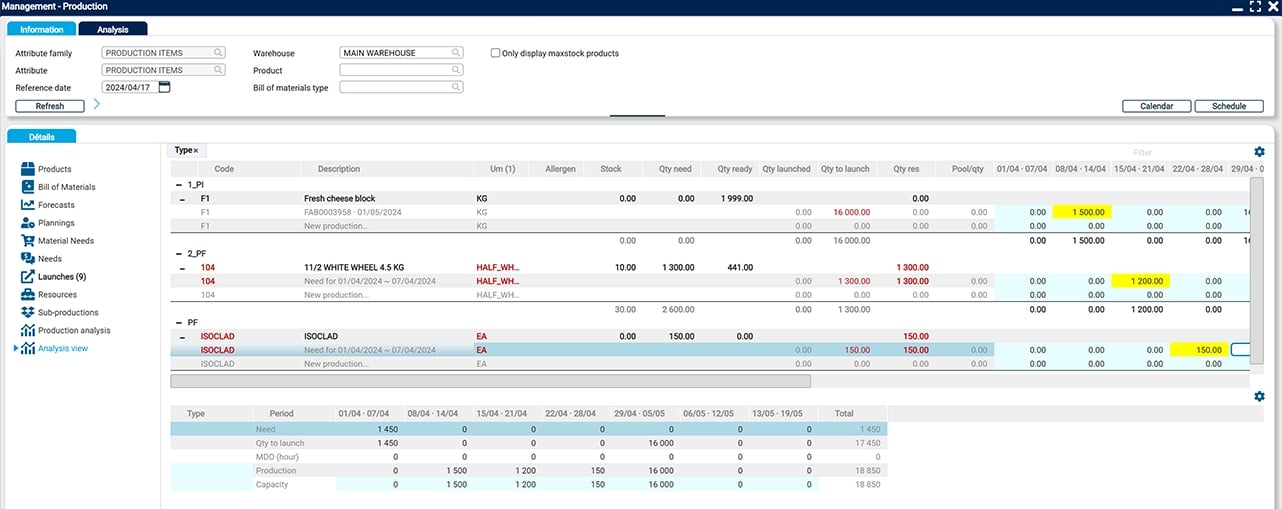Open the Sub-productions icon
1282x509 pixels.
[x=28, y=313]
